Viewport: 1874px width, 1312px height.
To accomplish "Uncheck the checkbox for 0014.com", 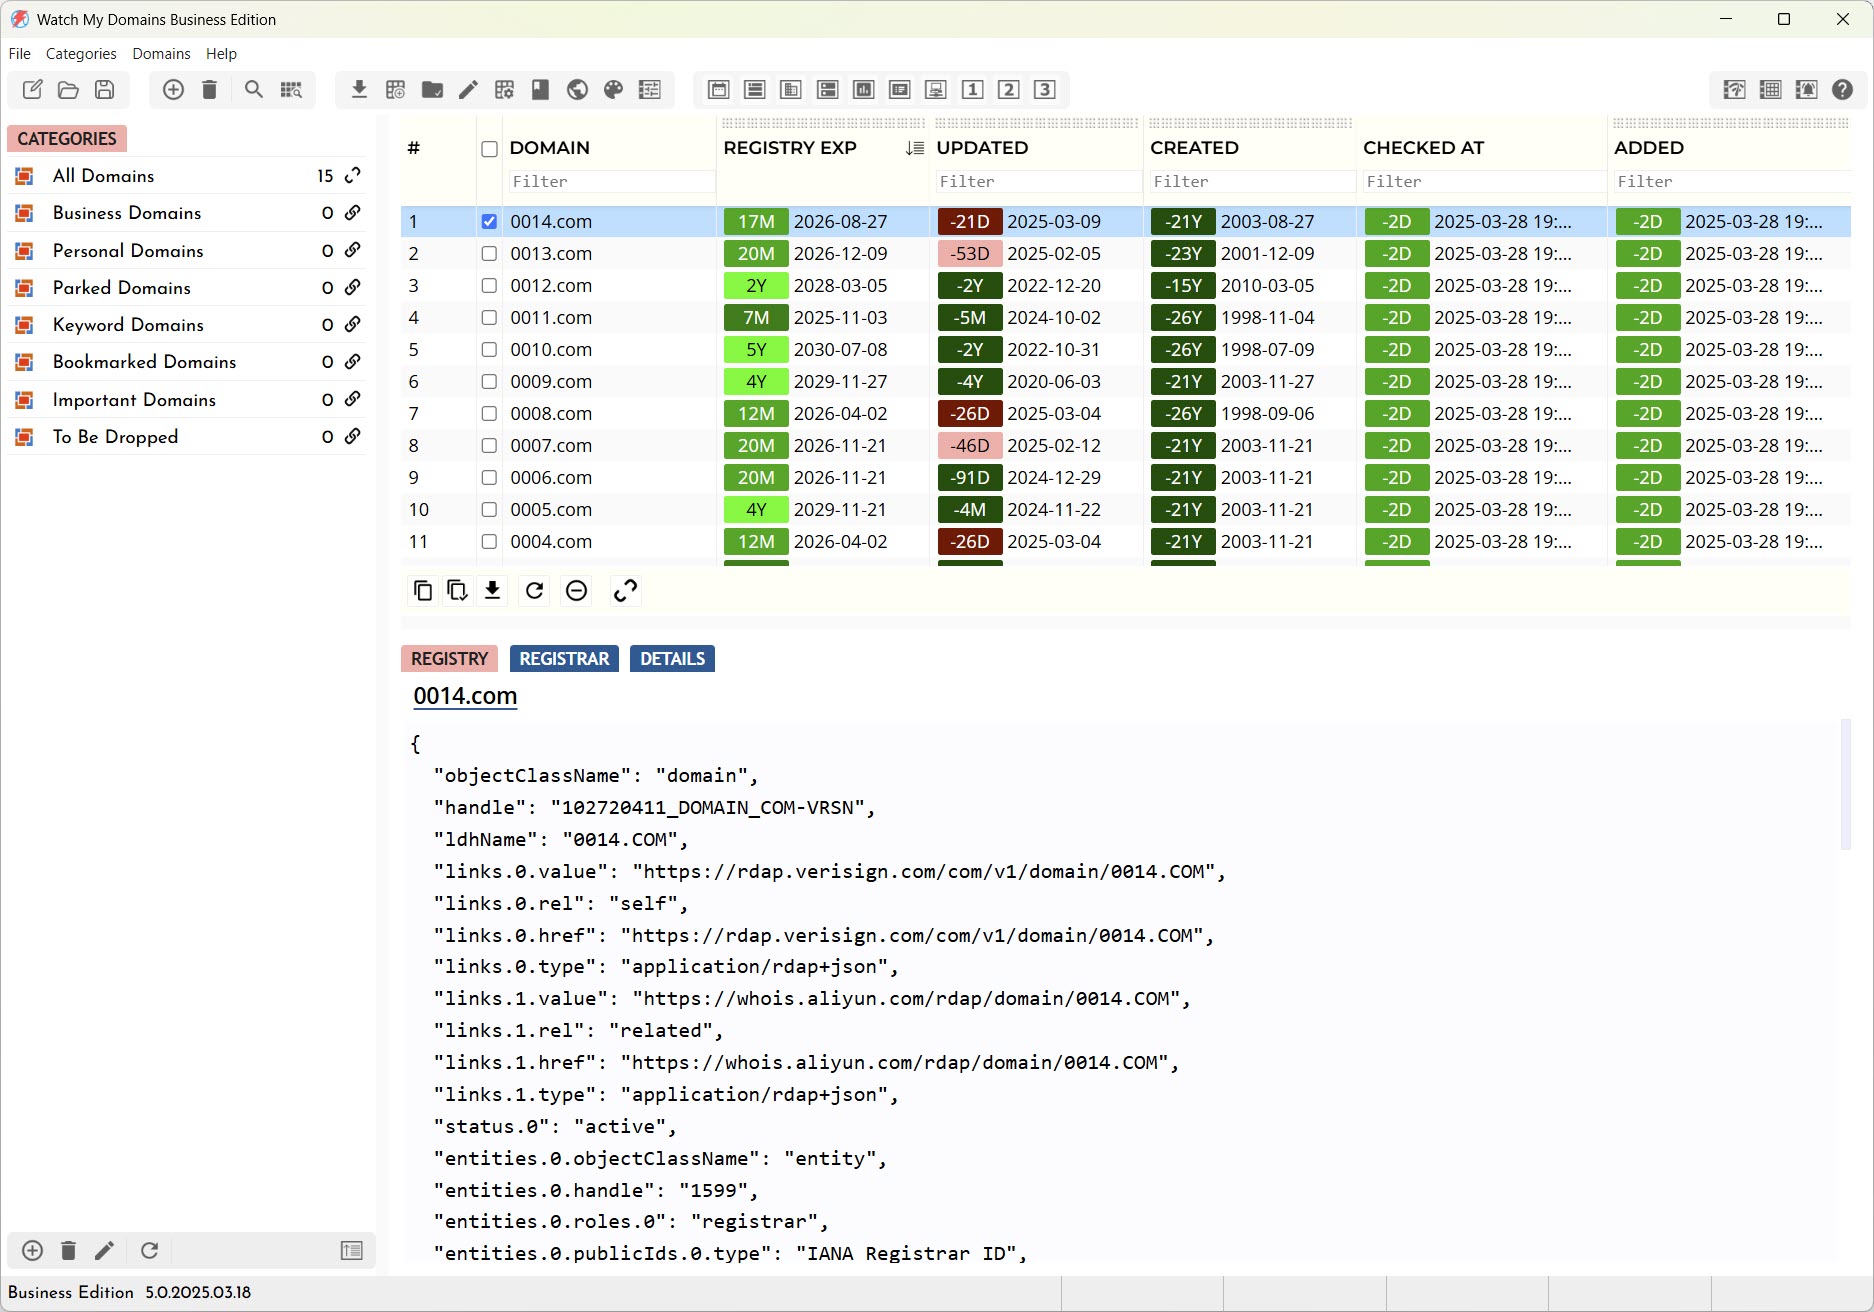I will 489,222.
